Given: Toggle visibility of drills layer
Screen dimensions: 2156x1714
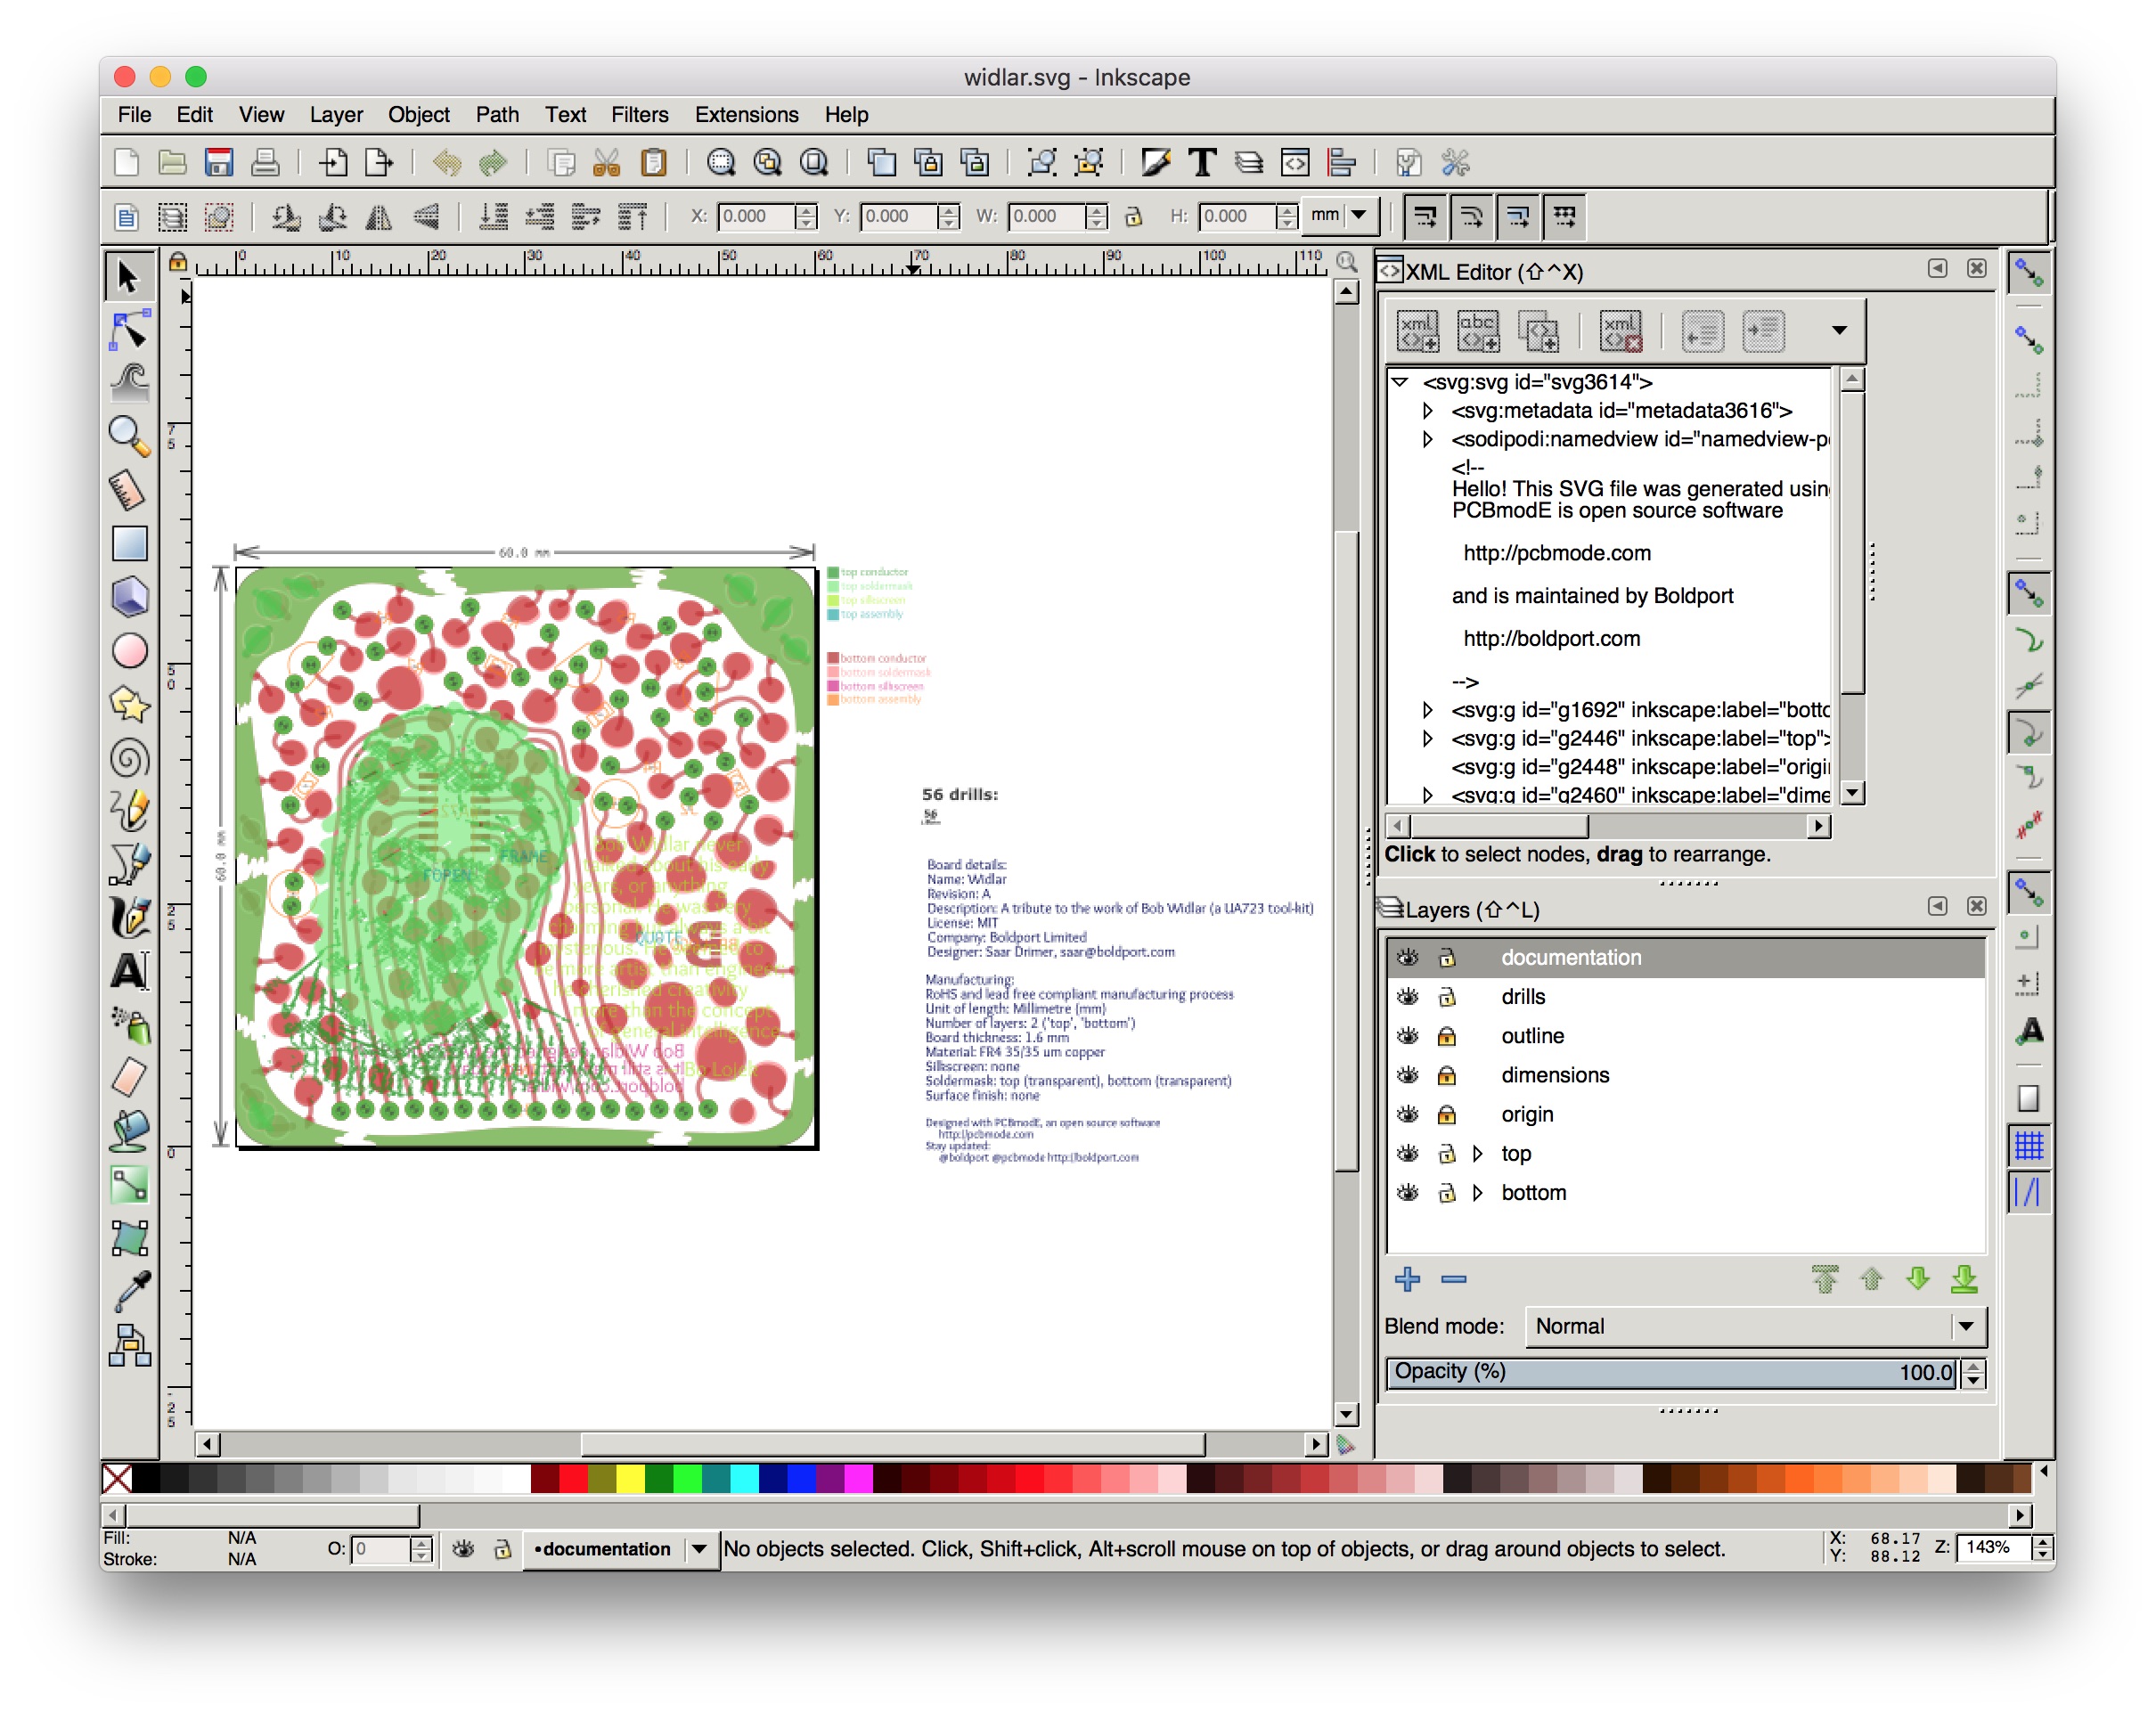Looking at the screenshot, I should pyautogui.click(x=1409, y=998).
